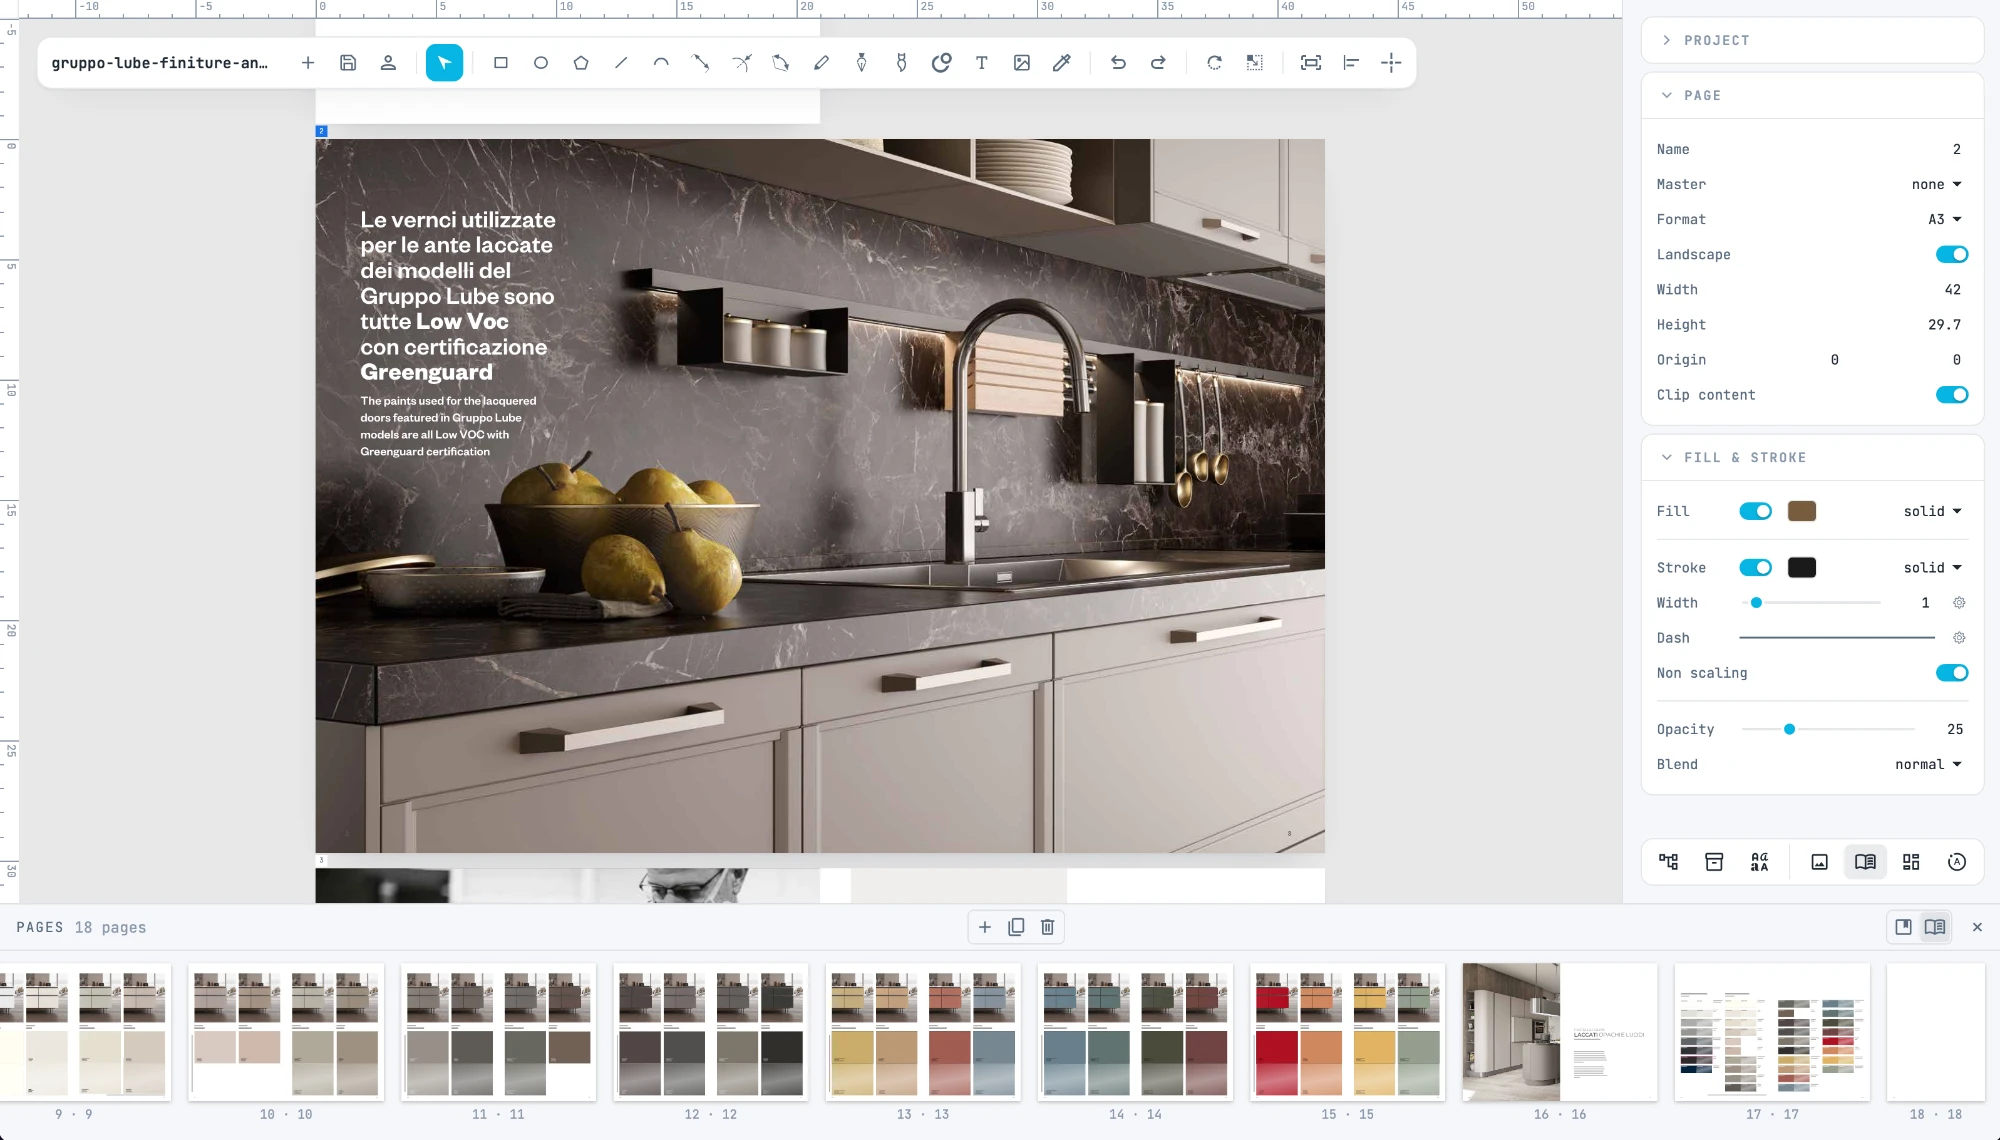The width and height of the screenshot is (2000, 1140).
Task: Open the Master dropdown set to none
Action: pos(1937,184)
